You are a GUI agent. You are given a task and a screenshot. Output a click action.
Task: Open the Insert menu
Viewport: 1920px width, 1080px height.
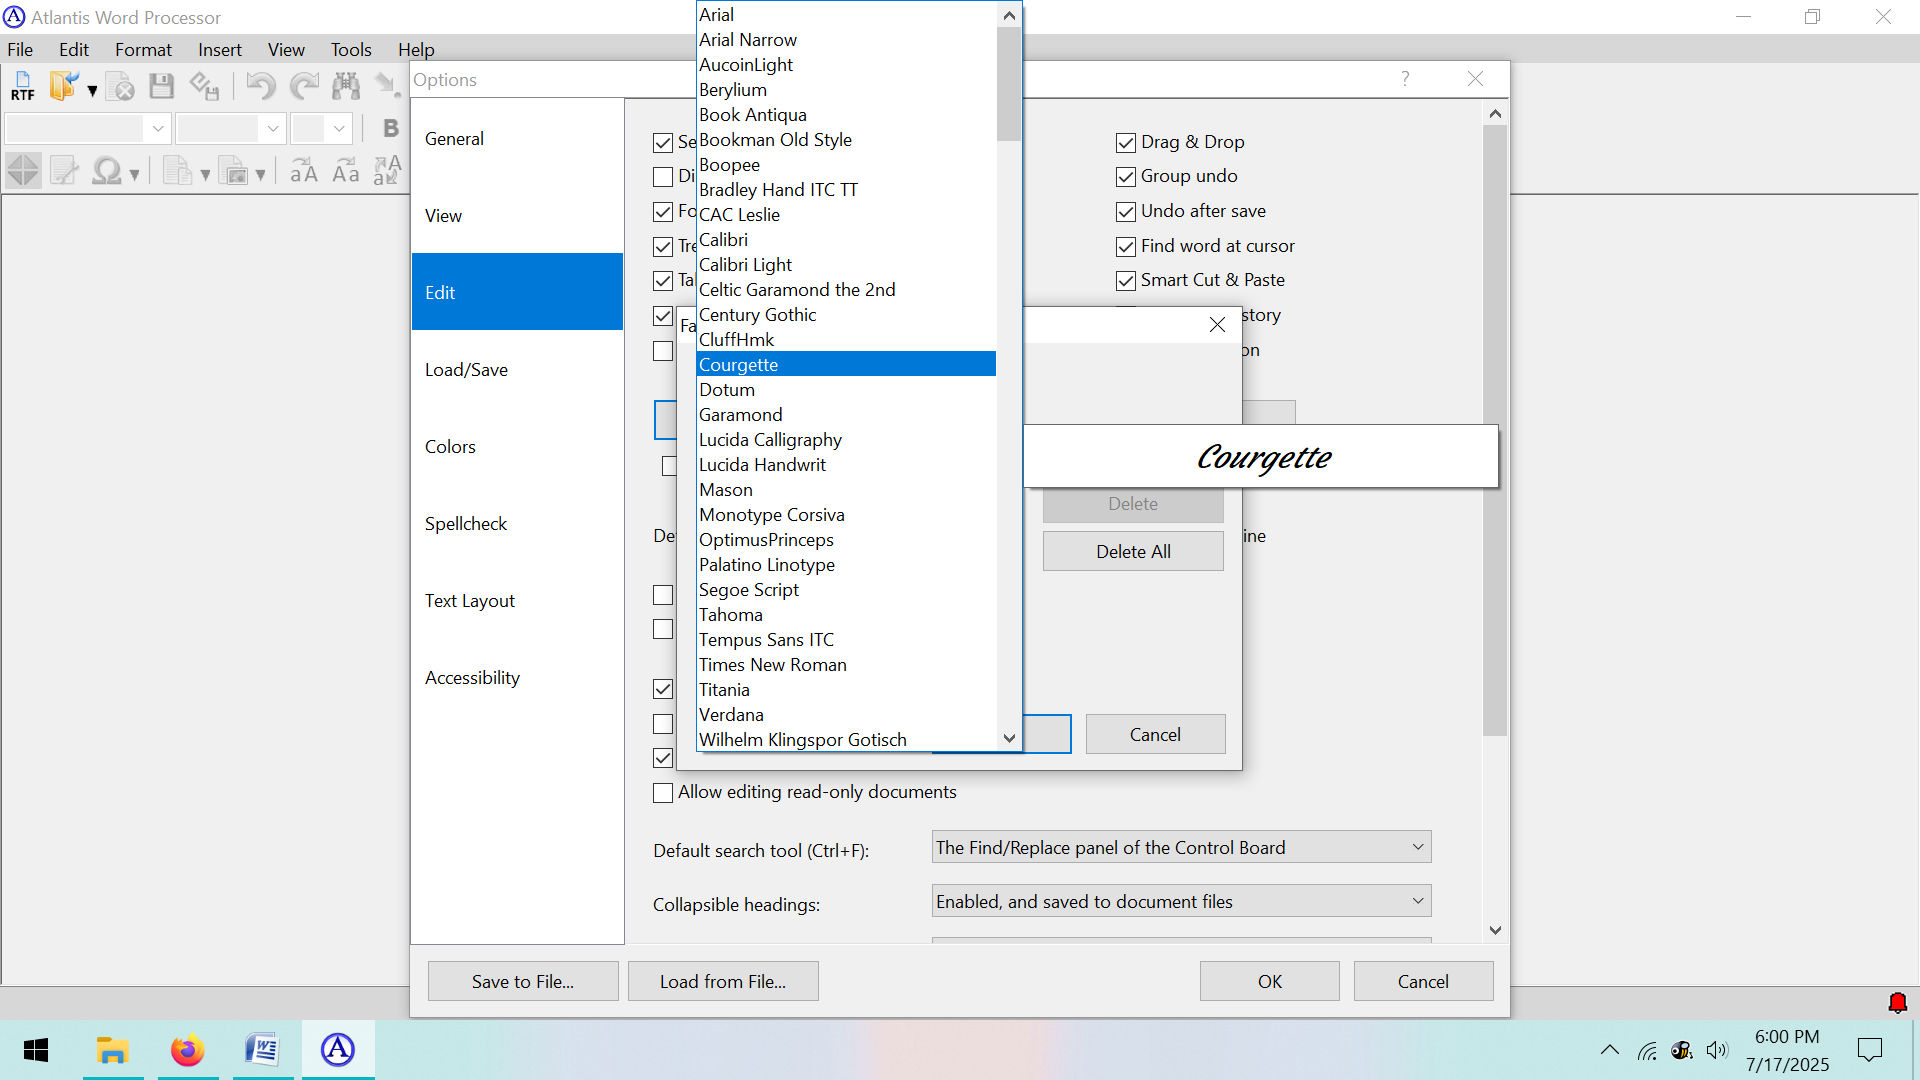tap(219, 50)
